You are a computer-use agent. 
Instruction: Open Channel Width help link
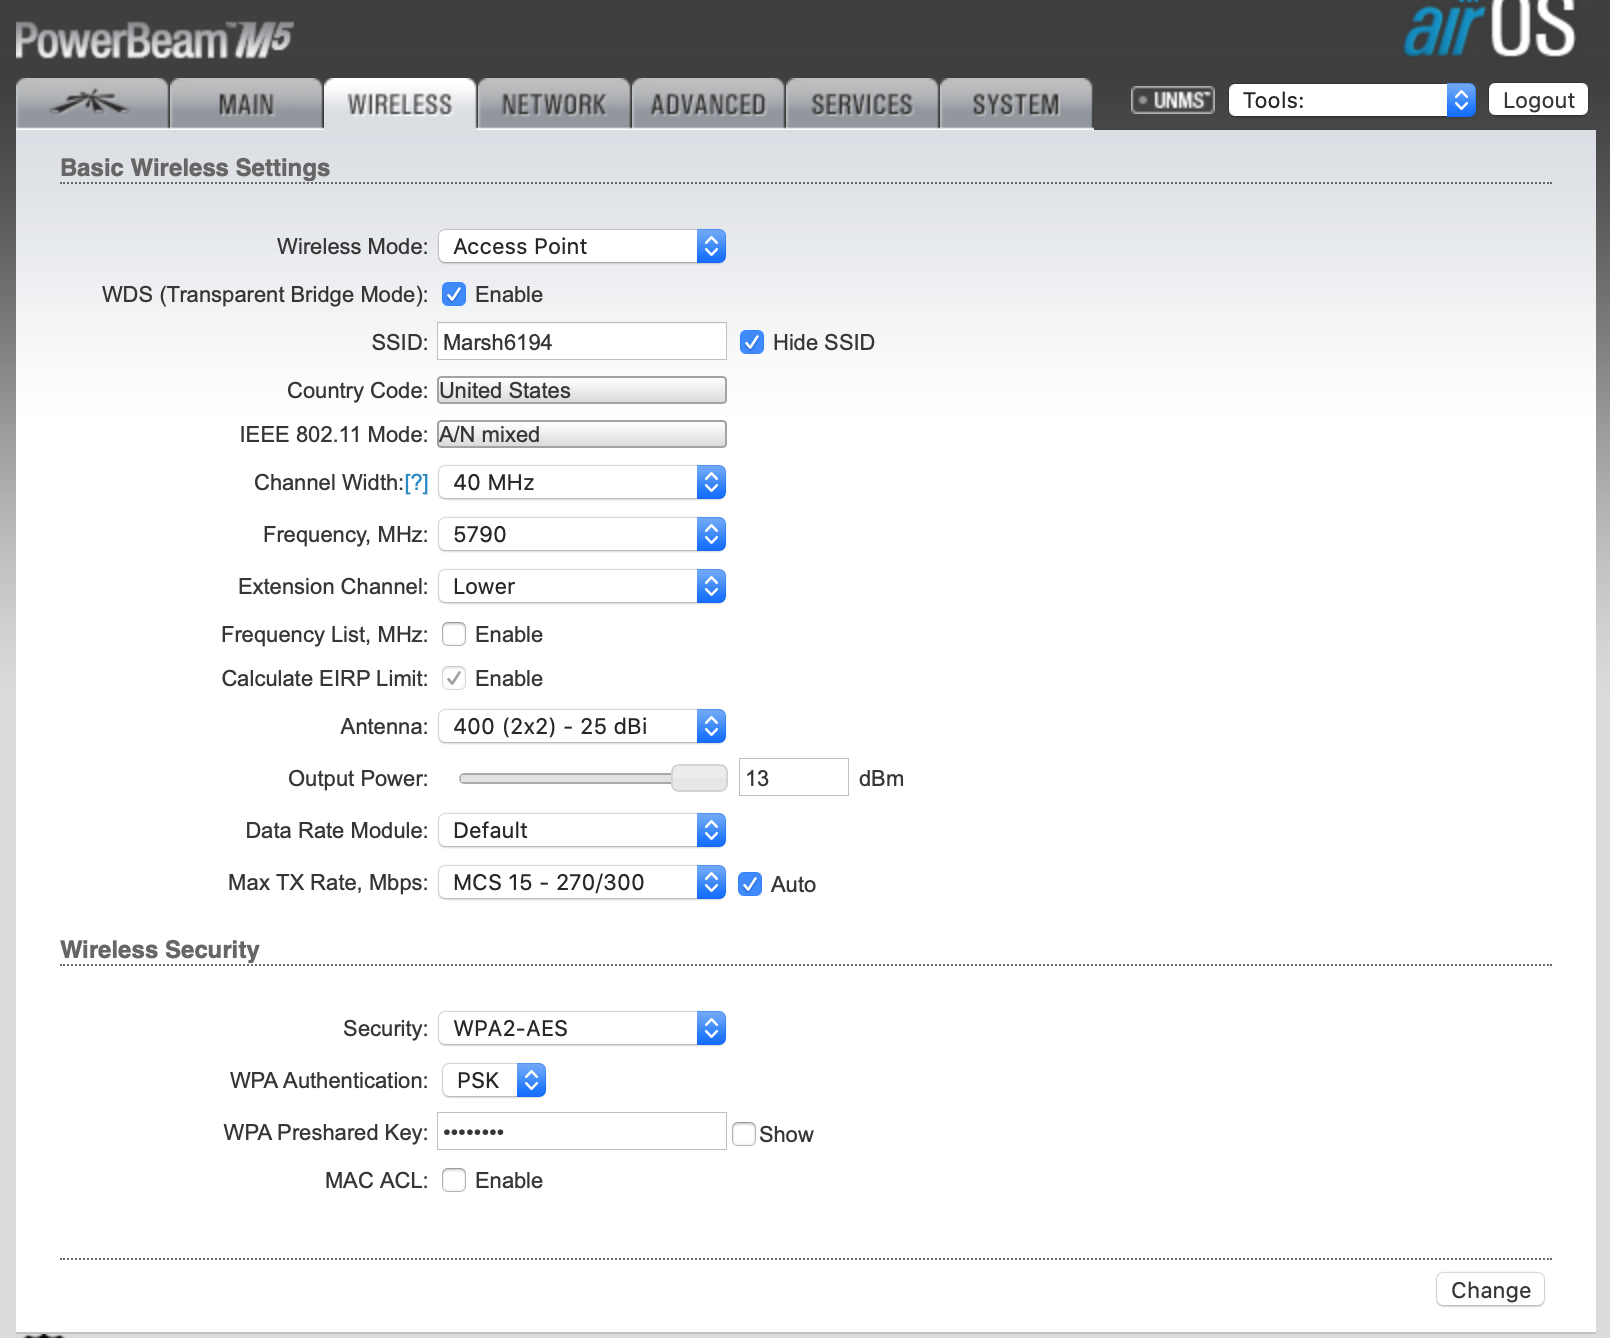tap(416, 483)
